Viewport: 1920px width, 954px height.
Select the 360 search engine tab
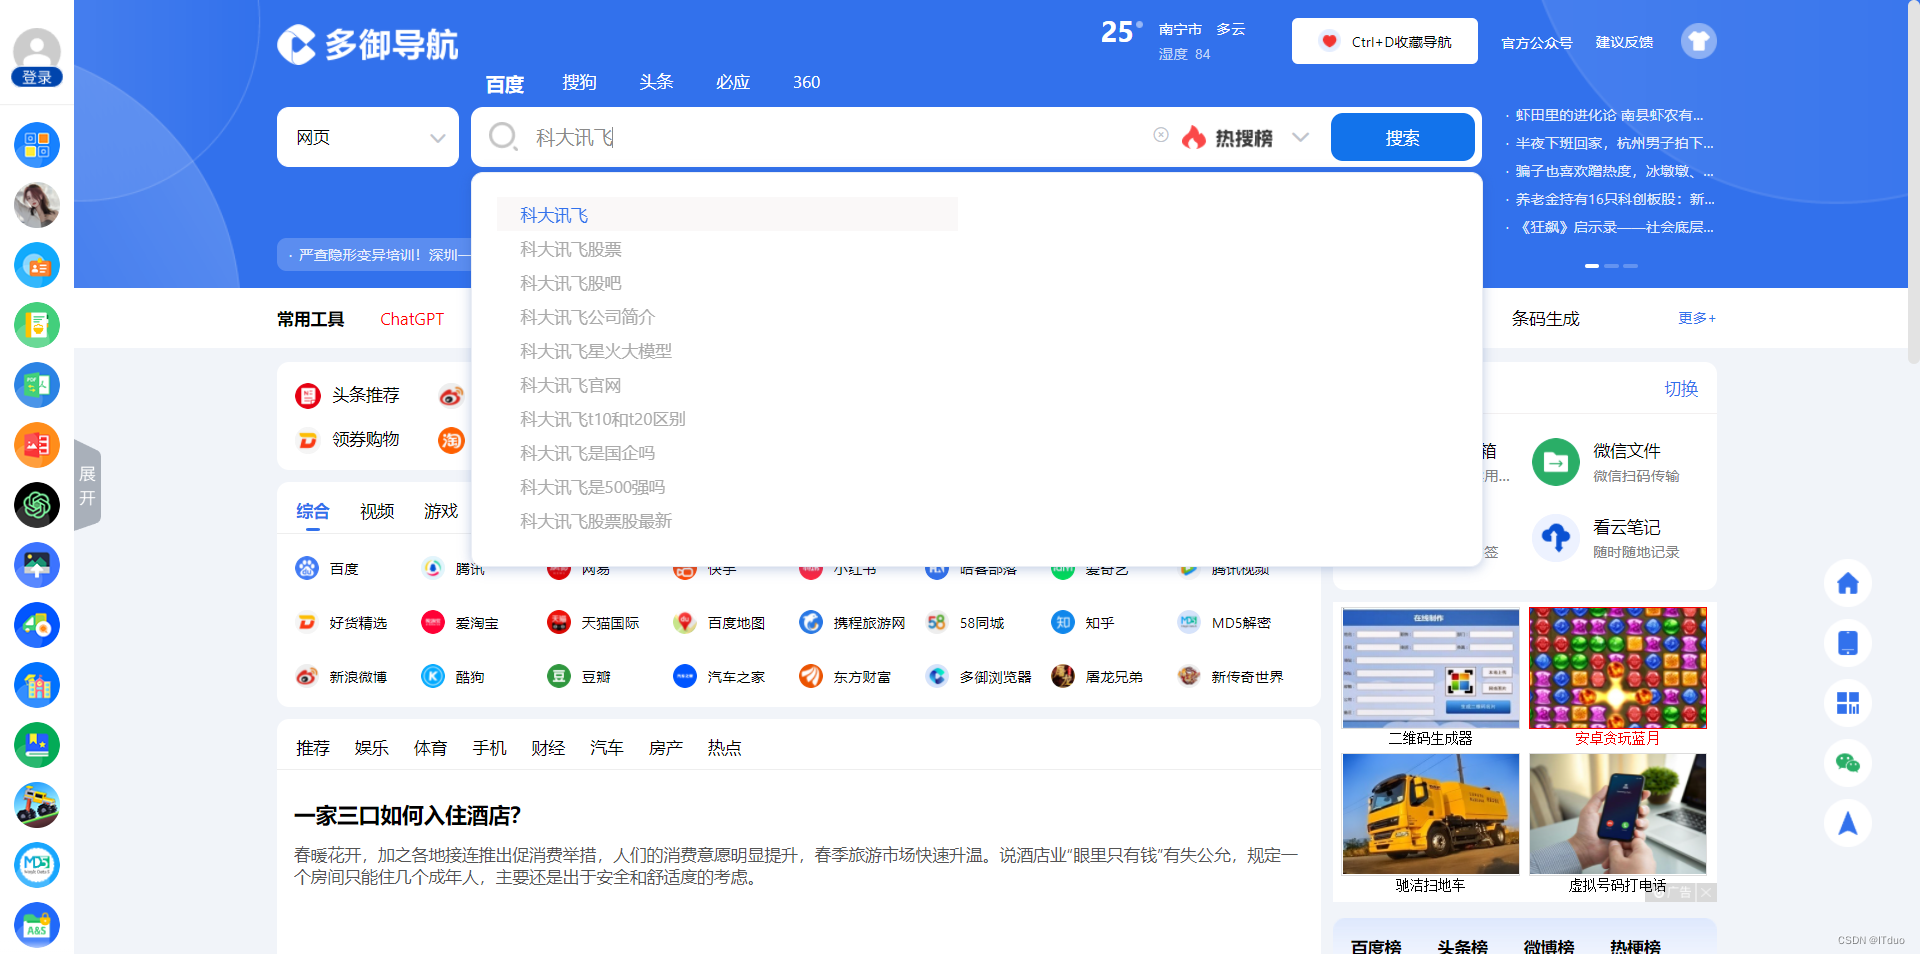click(806, 82)
